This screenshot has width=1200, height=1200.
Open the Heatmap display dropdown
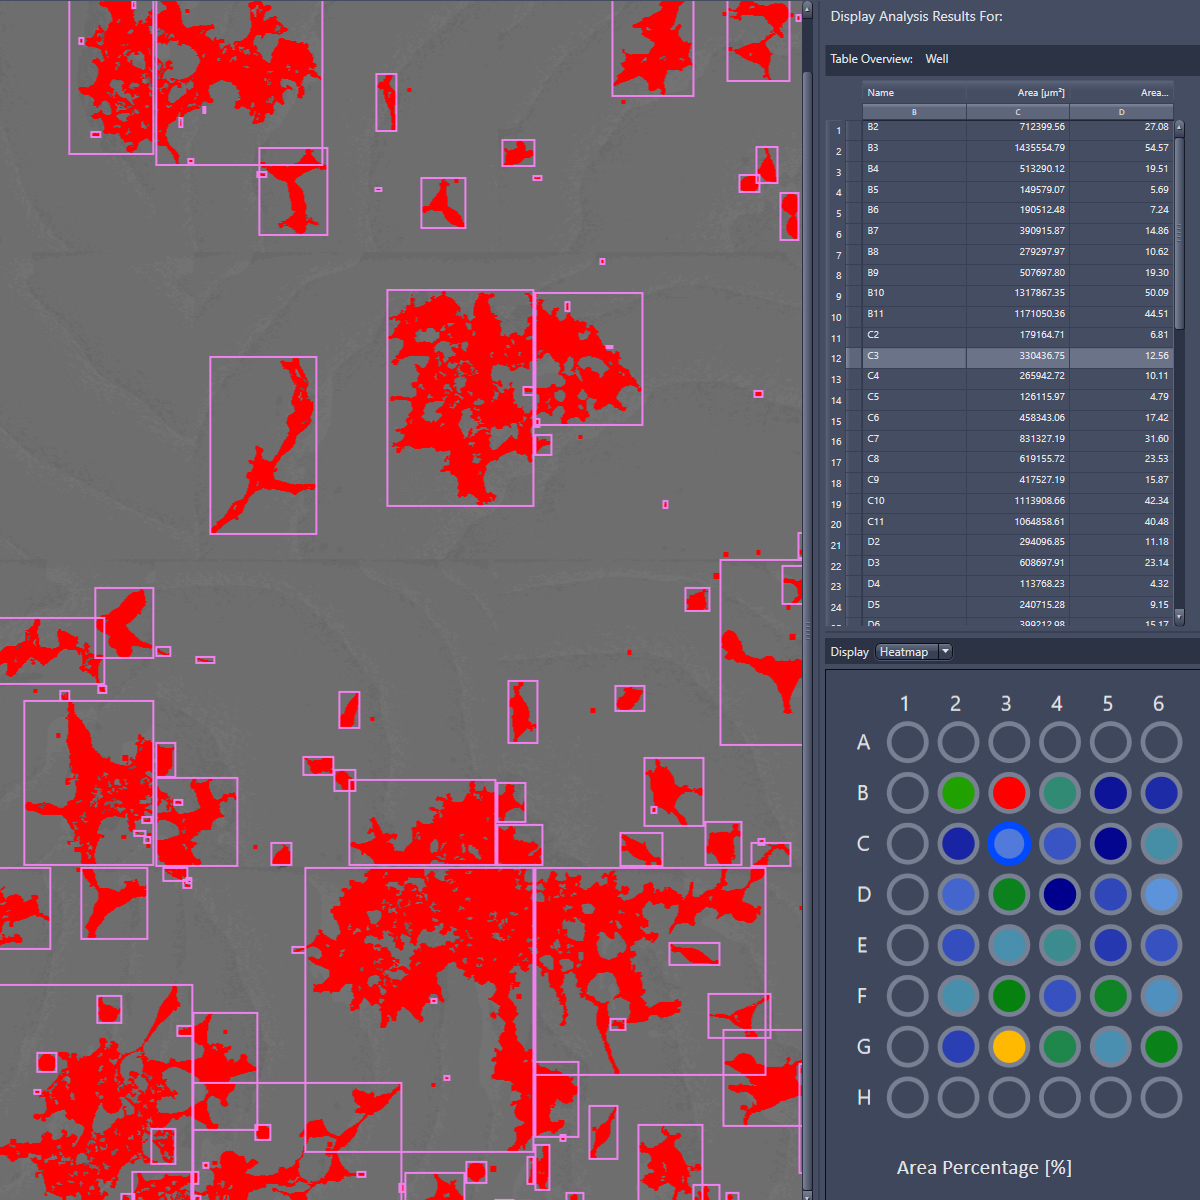914,652
